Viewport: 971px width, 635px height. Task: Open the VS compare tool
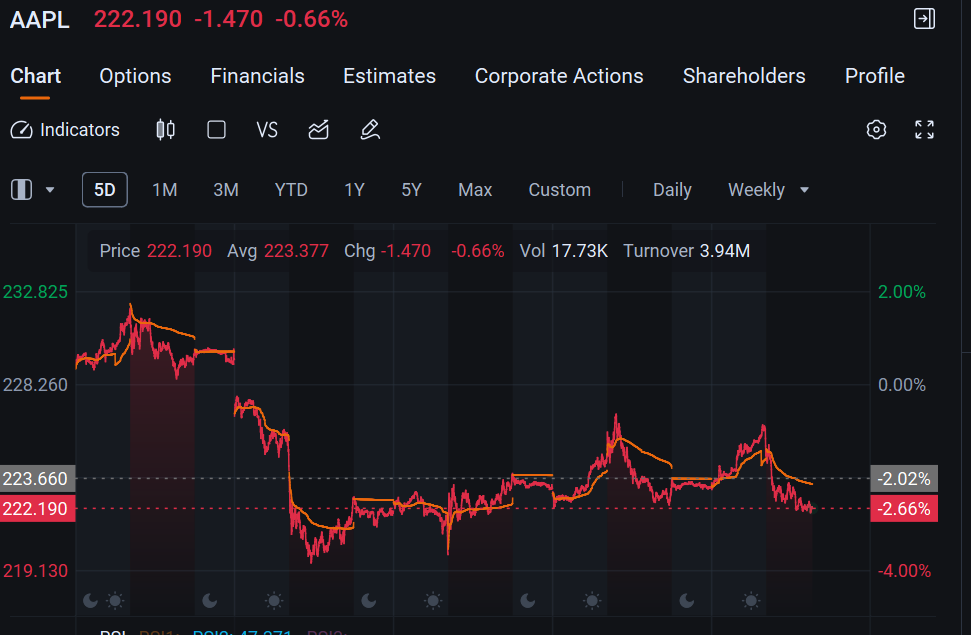(x=267, y=130)
